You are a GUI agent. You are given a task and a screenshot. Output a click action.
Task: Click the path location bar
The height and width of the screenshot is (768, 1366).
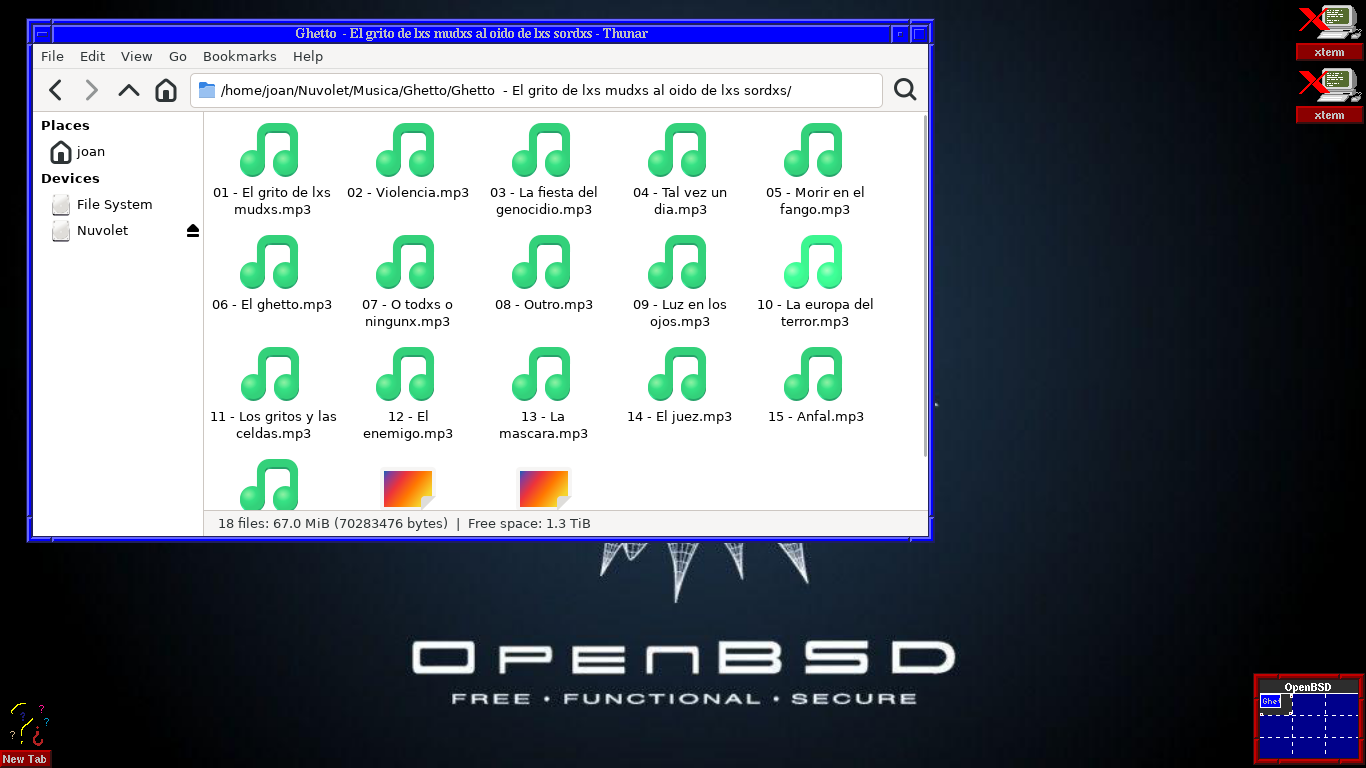tap(536, 90)
